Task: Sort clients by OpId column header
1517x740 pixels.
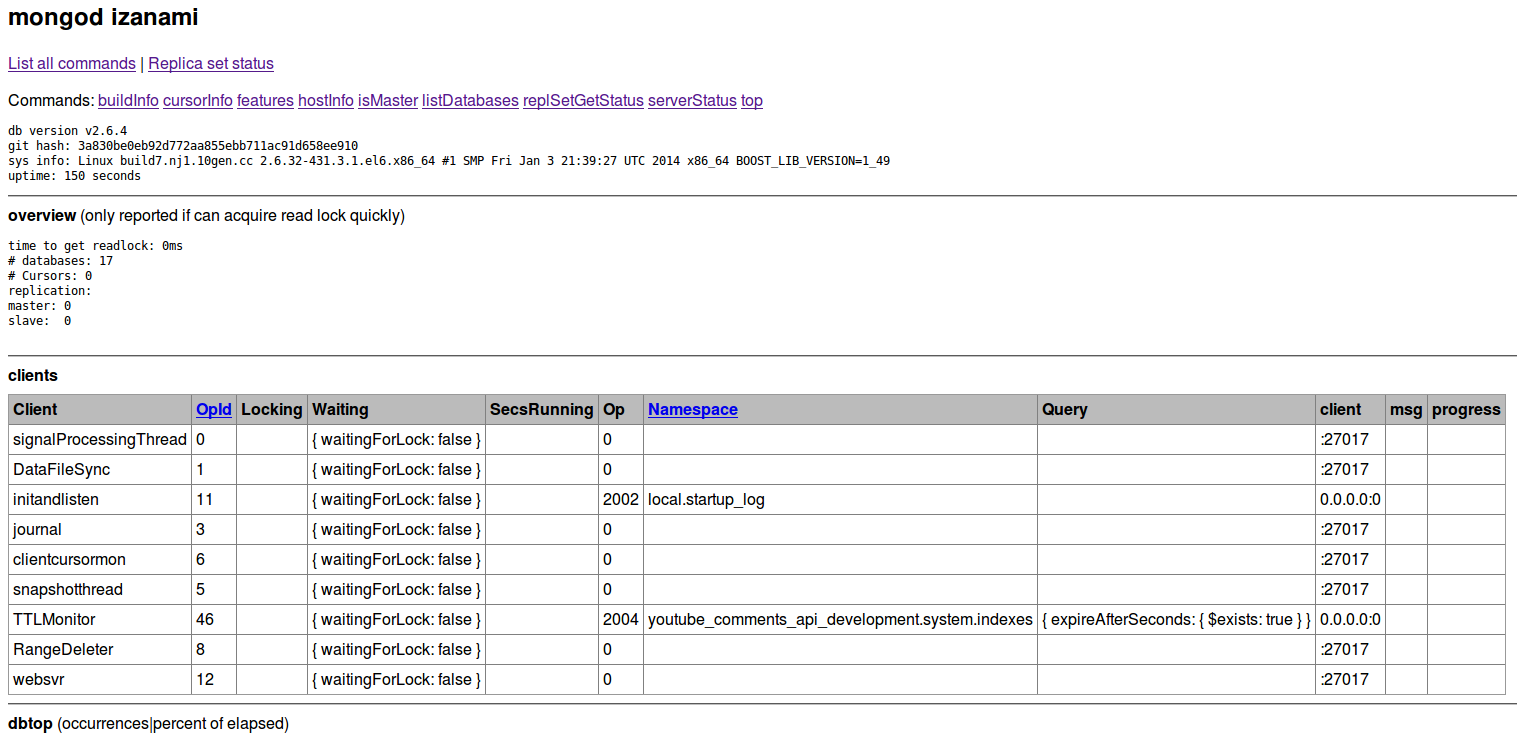Action: tap(214, 409)
